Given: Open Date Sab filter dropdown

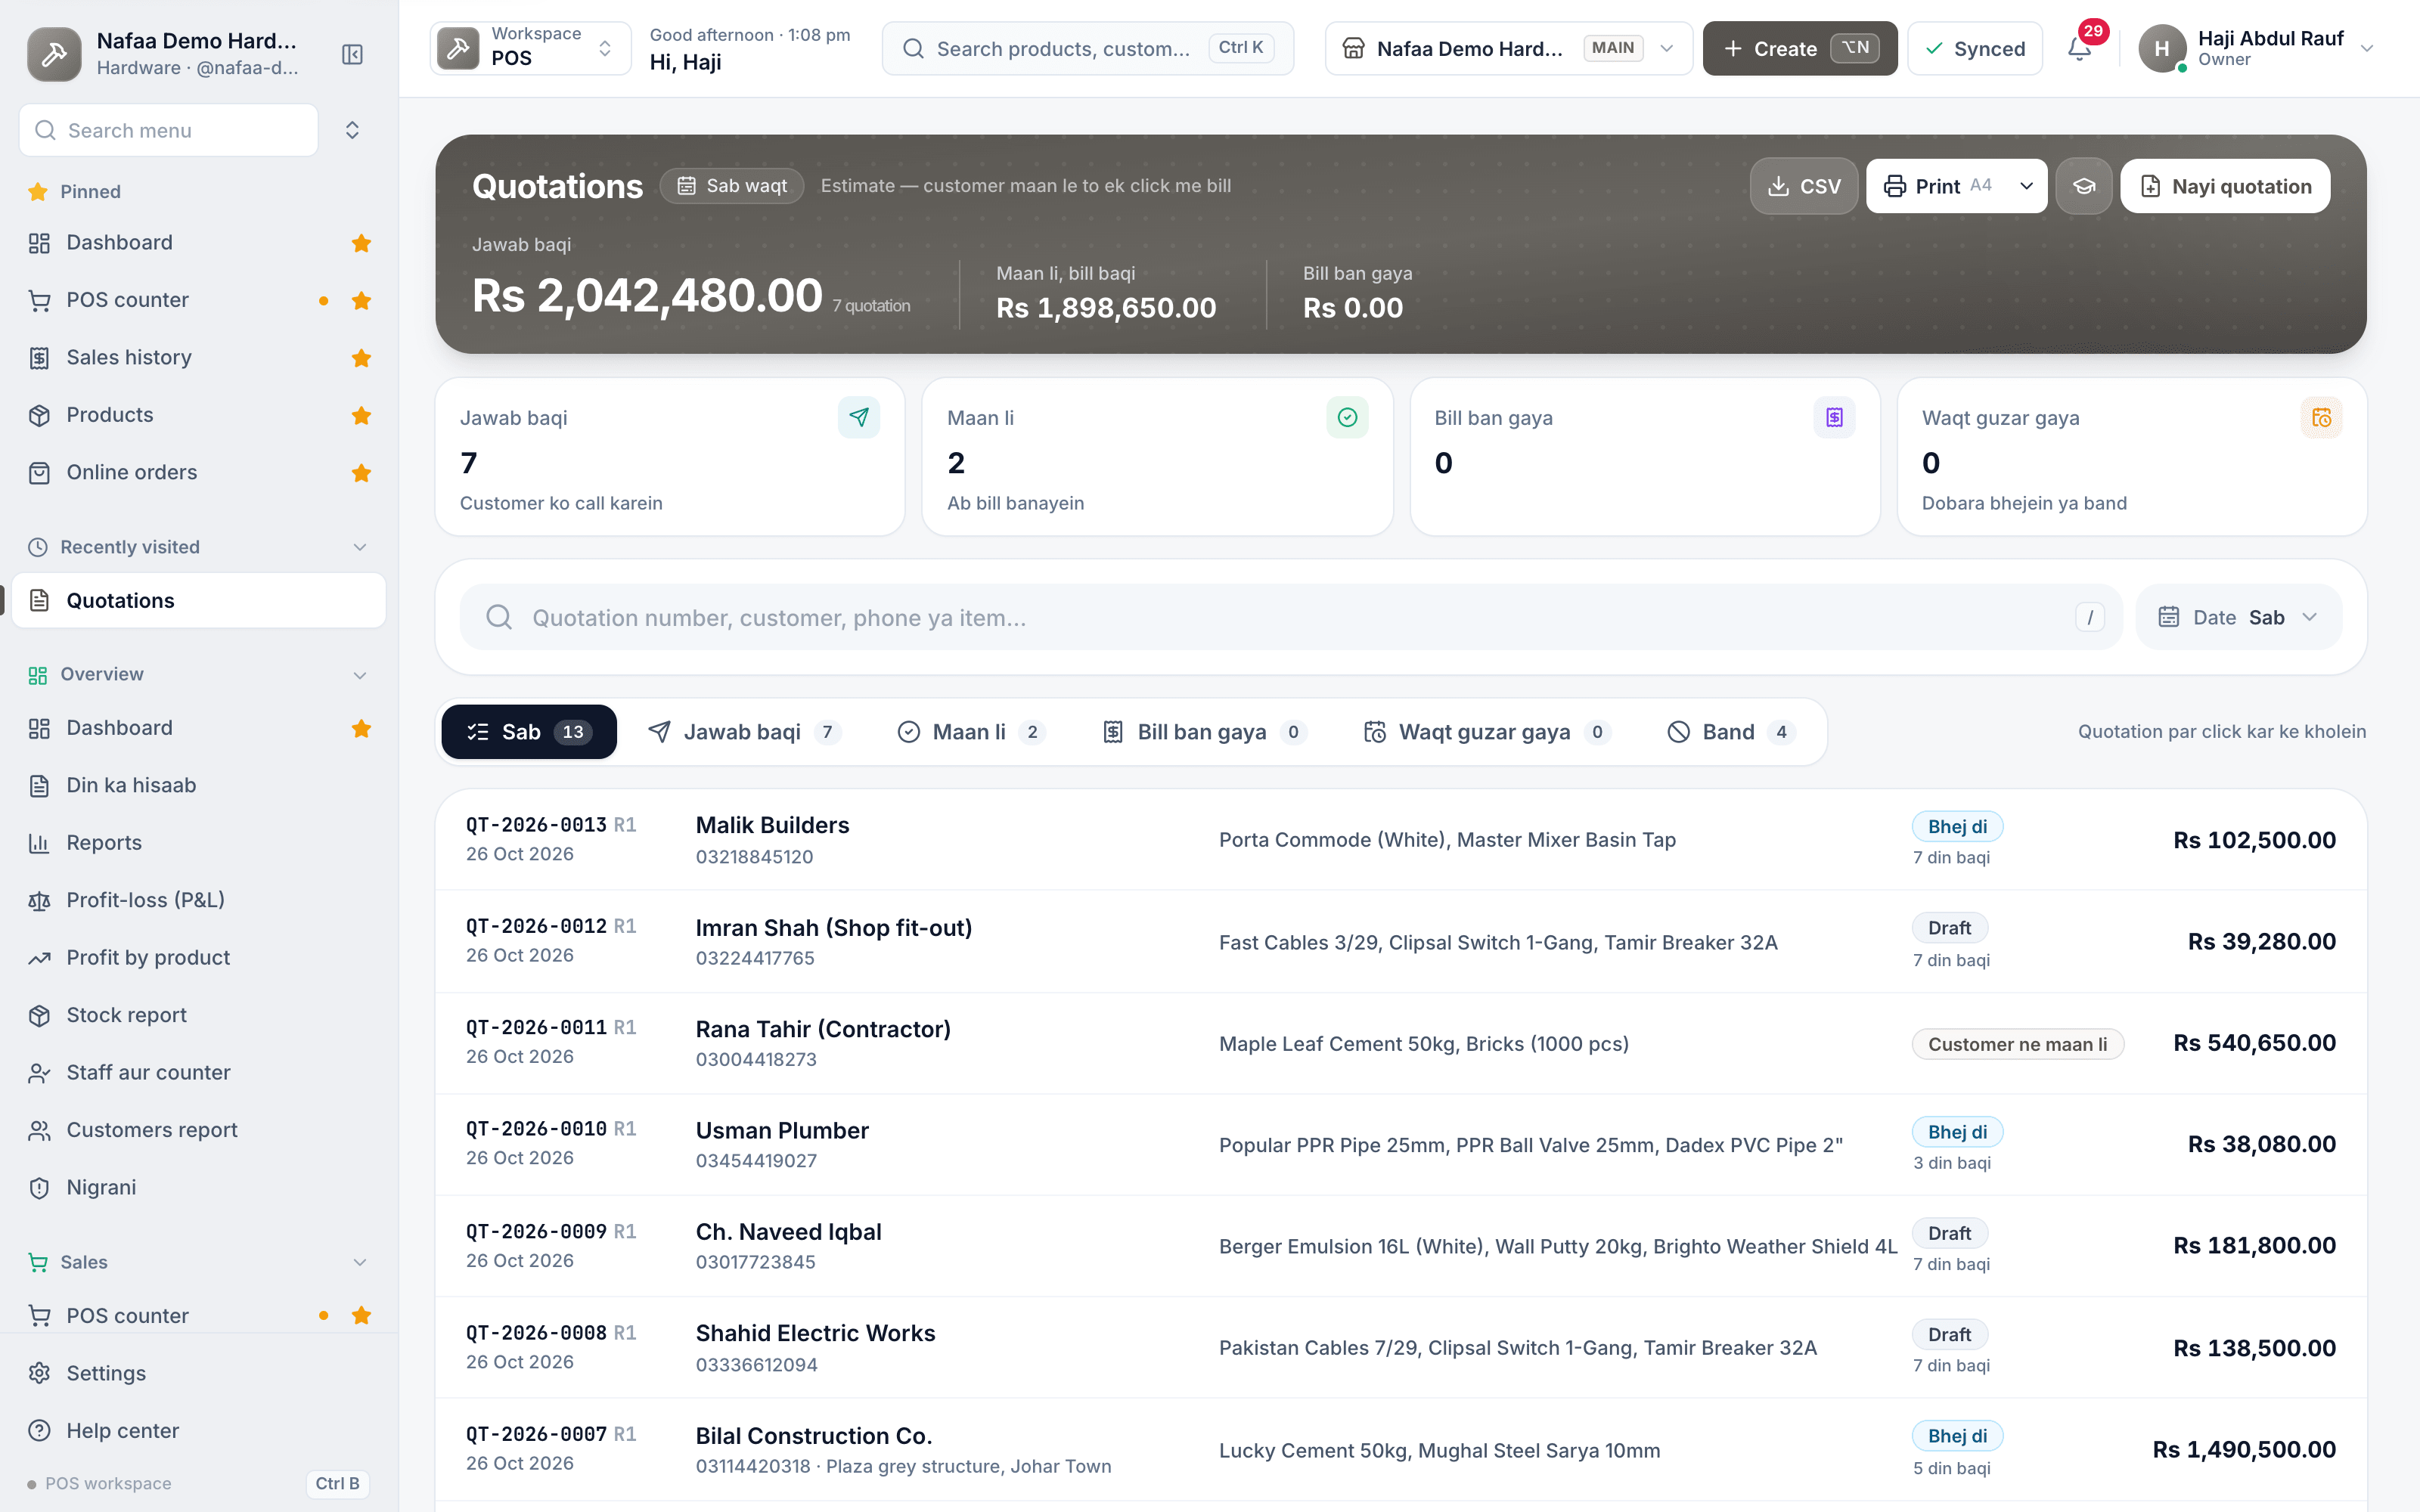Looking at the screenshot, I should tap(2238, 617).
